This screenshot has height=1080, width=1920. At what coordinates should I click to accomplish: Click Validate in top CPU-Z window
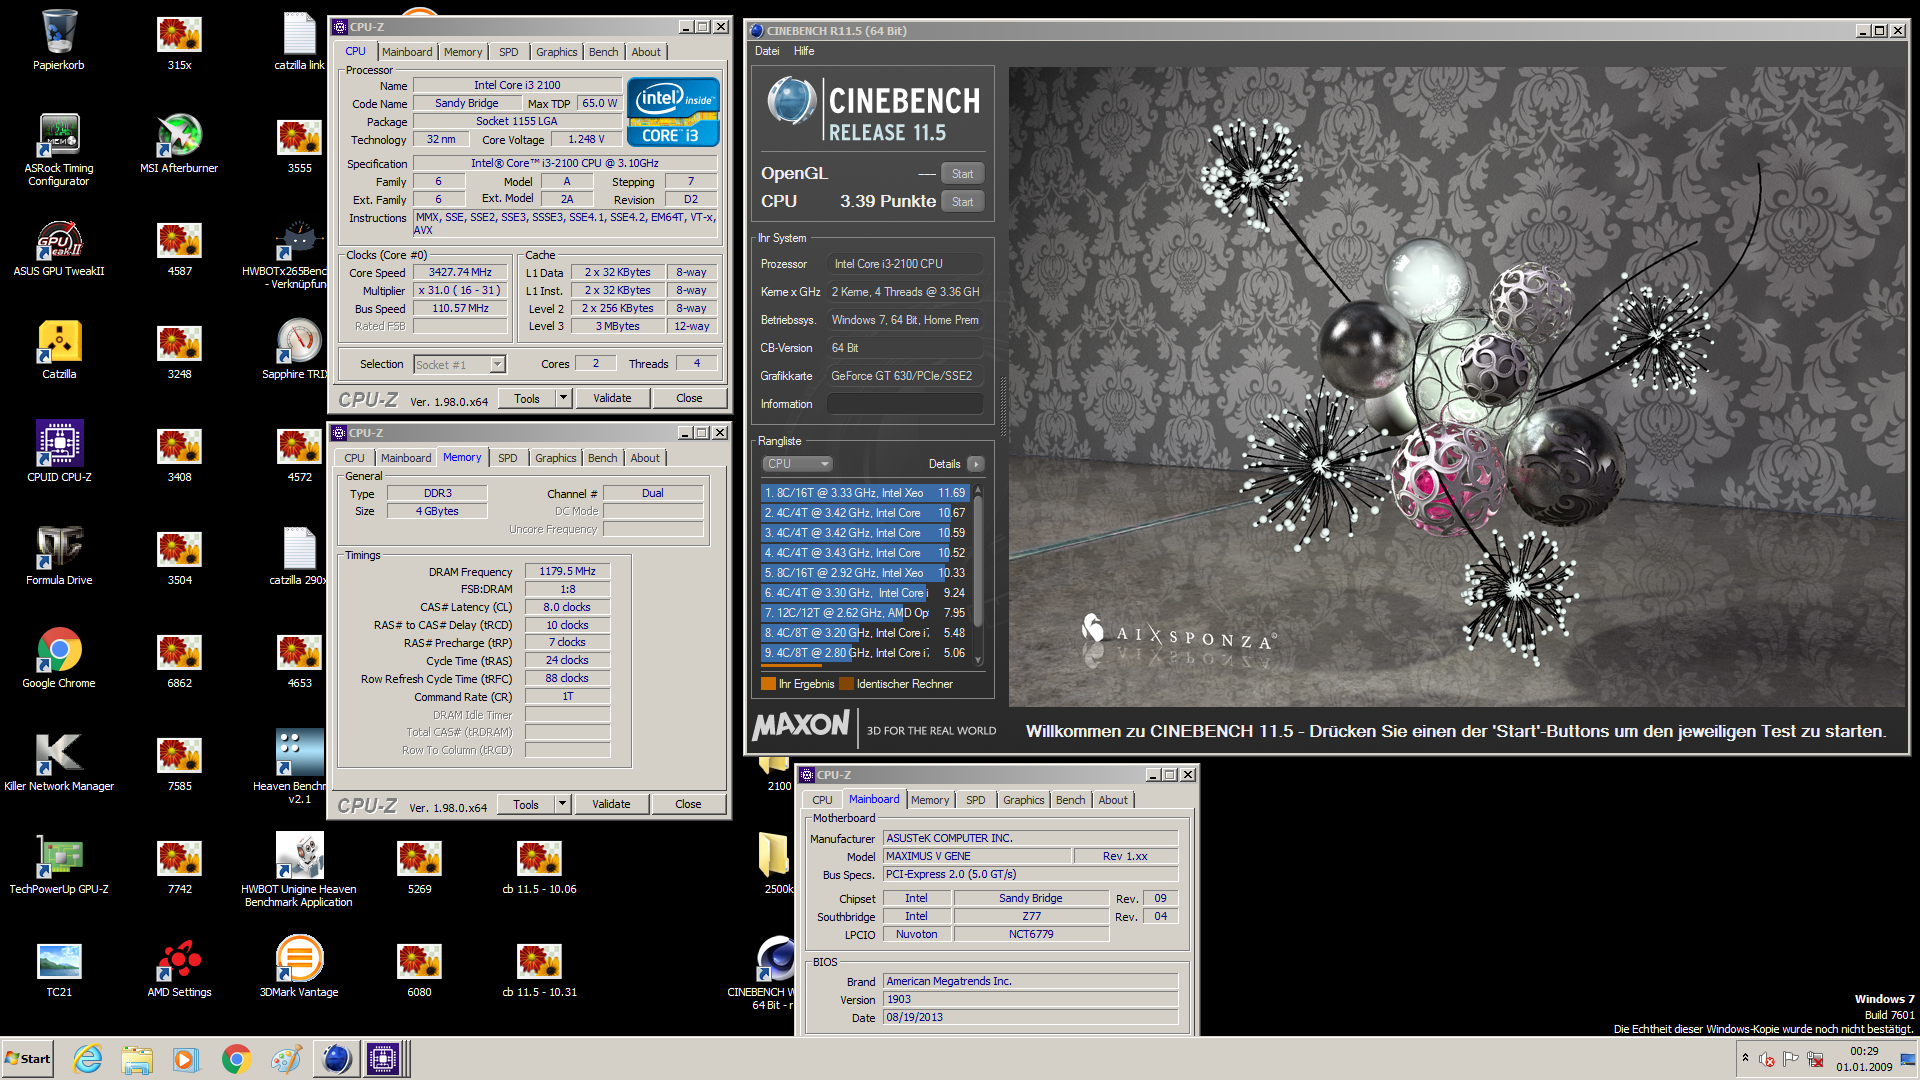(612, 398)
